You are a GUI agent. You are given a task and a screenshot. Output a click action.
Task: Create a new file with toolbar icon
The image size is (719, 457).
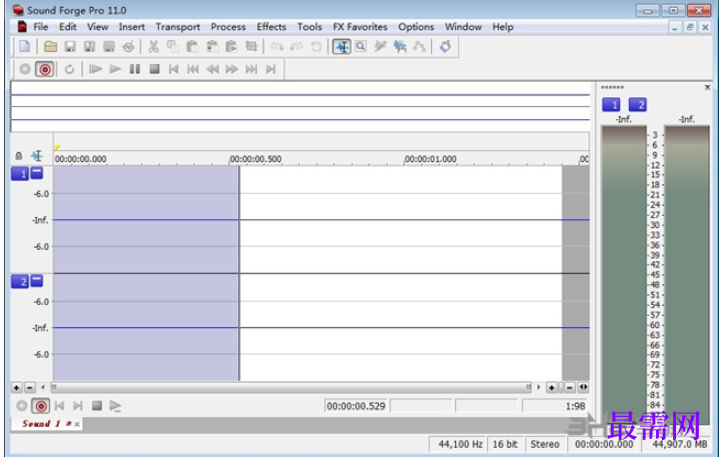click(x=24, y=46)
